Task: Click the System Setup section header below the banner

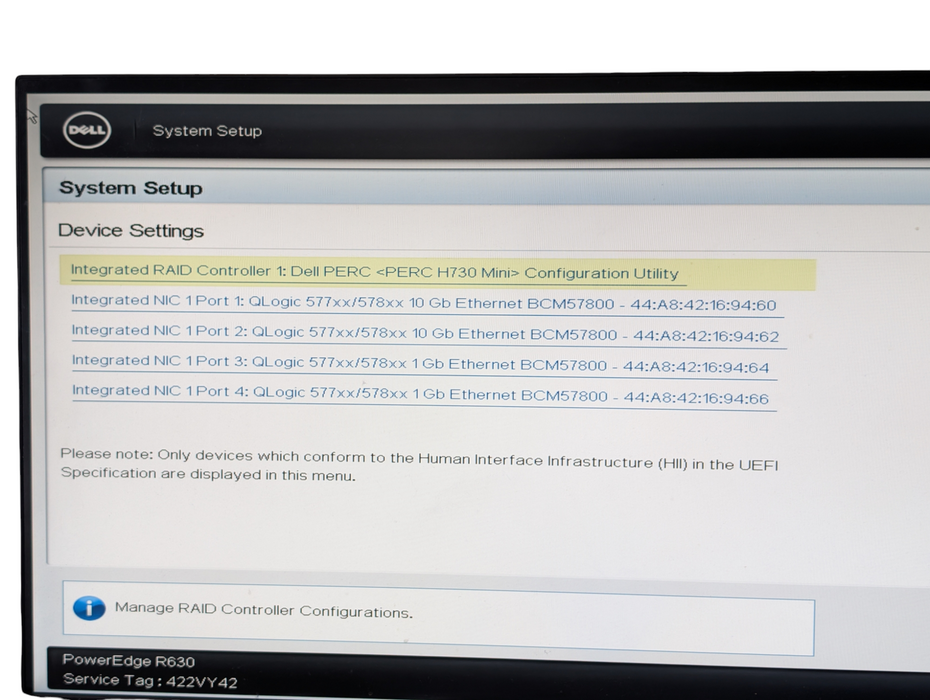Action: pos(131,188)
